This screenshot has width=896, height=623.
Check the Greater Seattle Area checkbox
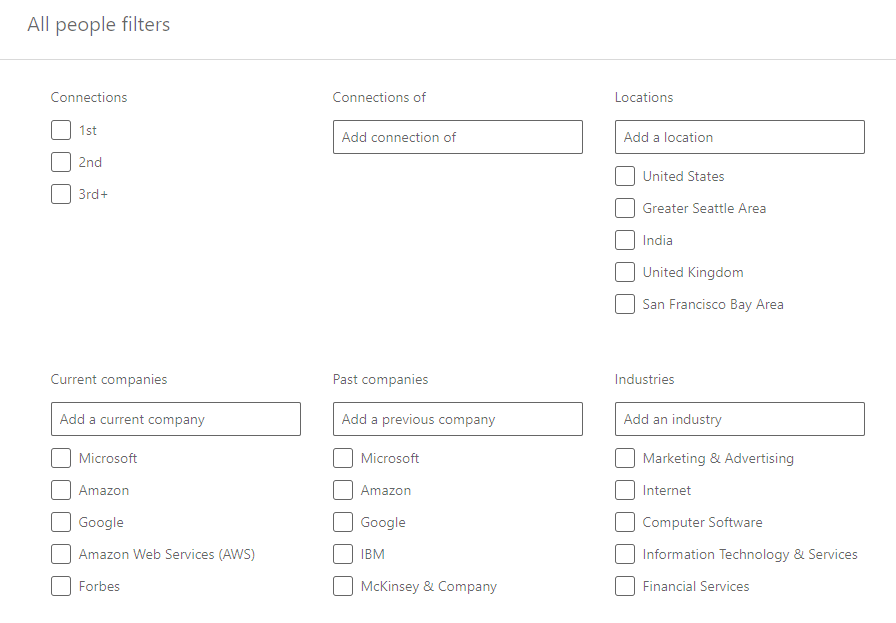pos(624,208)
